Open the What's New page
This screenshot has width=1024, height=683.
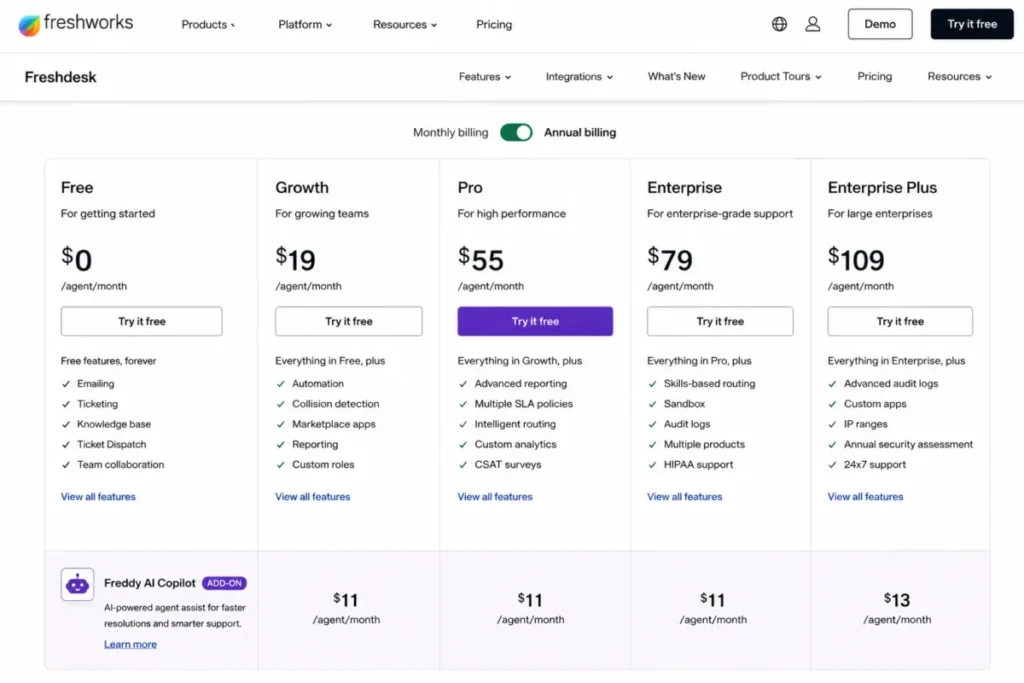(677, 76)
